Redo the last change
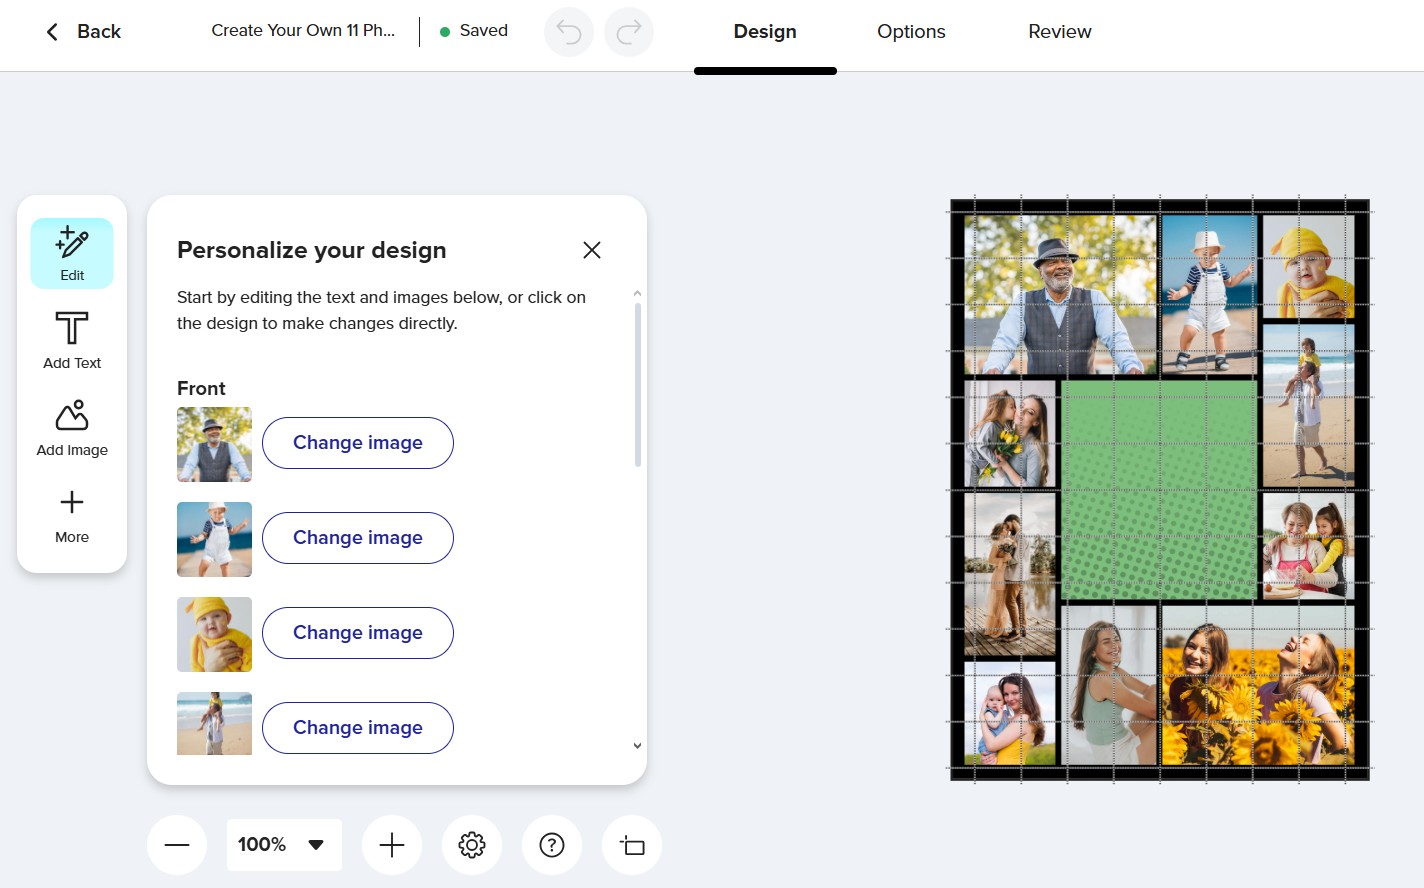This screenshot has height=888, width=1424. pos(629,32)
